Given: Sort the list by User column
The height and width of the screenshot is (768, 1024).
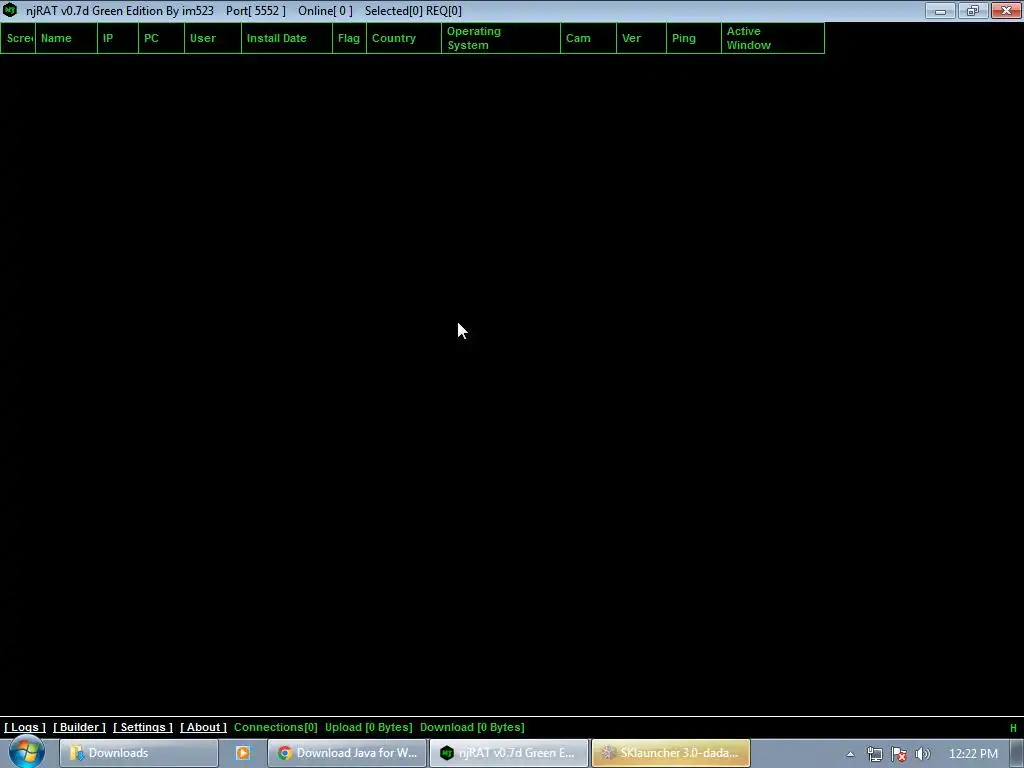Looking at the screenshot, I should point(213,38).
